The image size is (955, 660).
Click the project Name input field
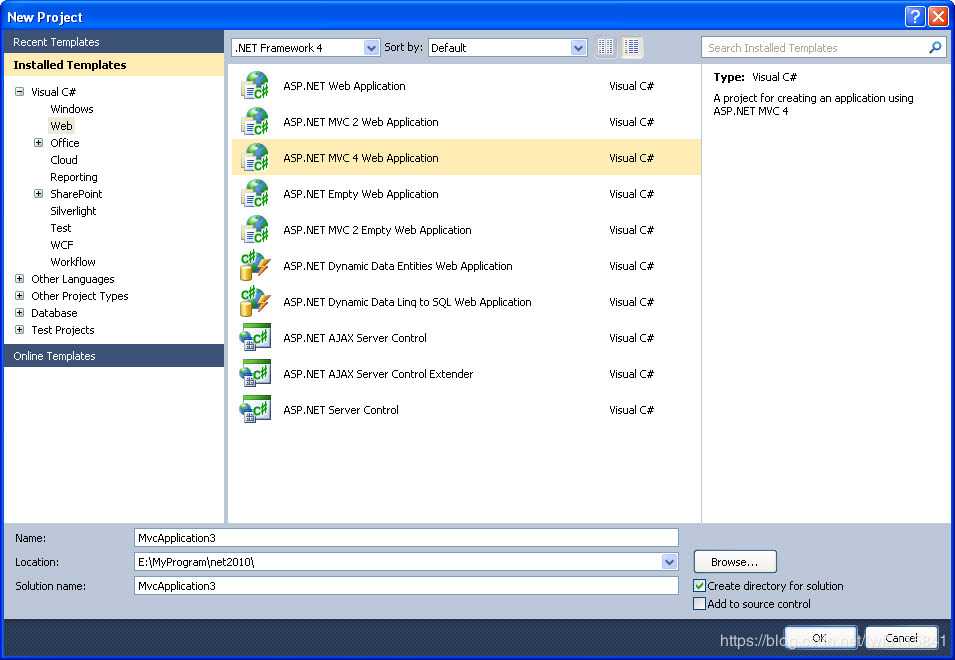[406, 538]
